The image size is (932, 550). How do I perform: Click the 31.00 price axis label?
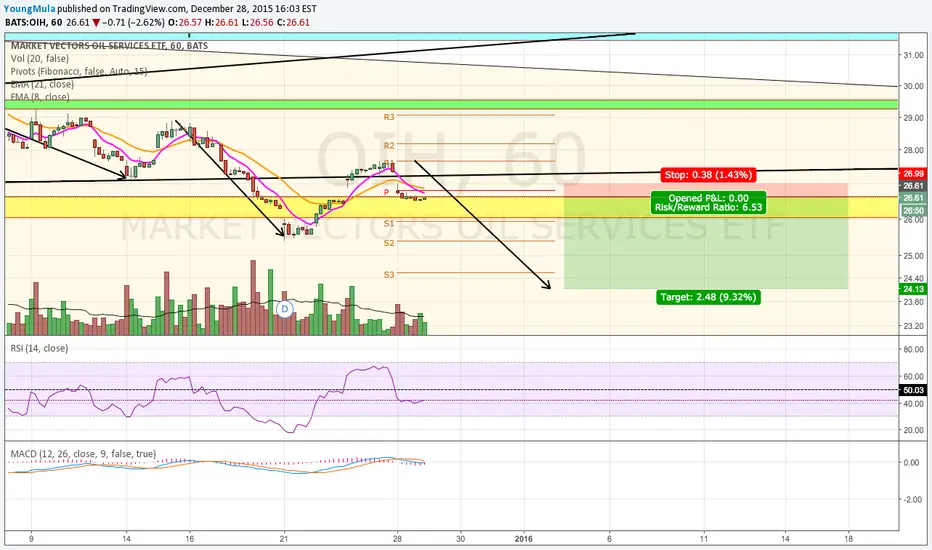coord(914,55)
